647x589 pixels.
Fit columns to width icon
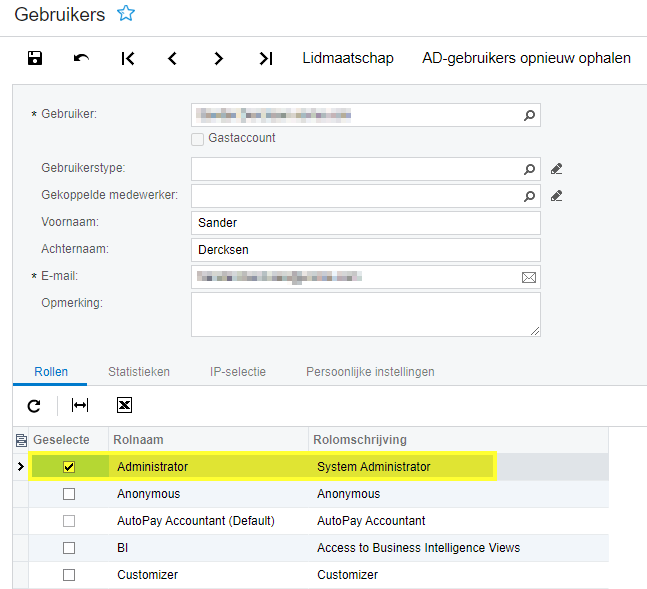coord(80,405)
